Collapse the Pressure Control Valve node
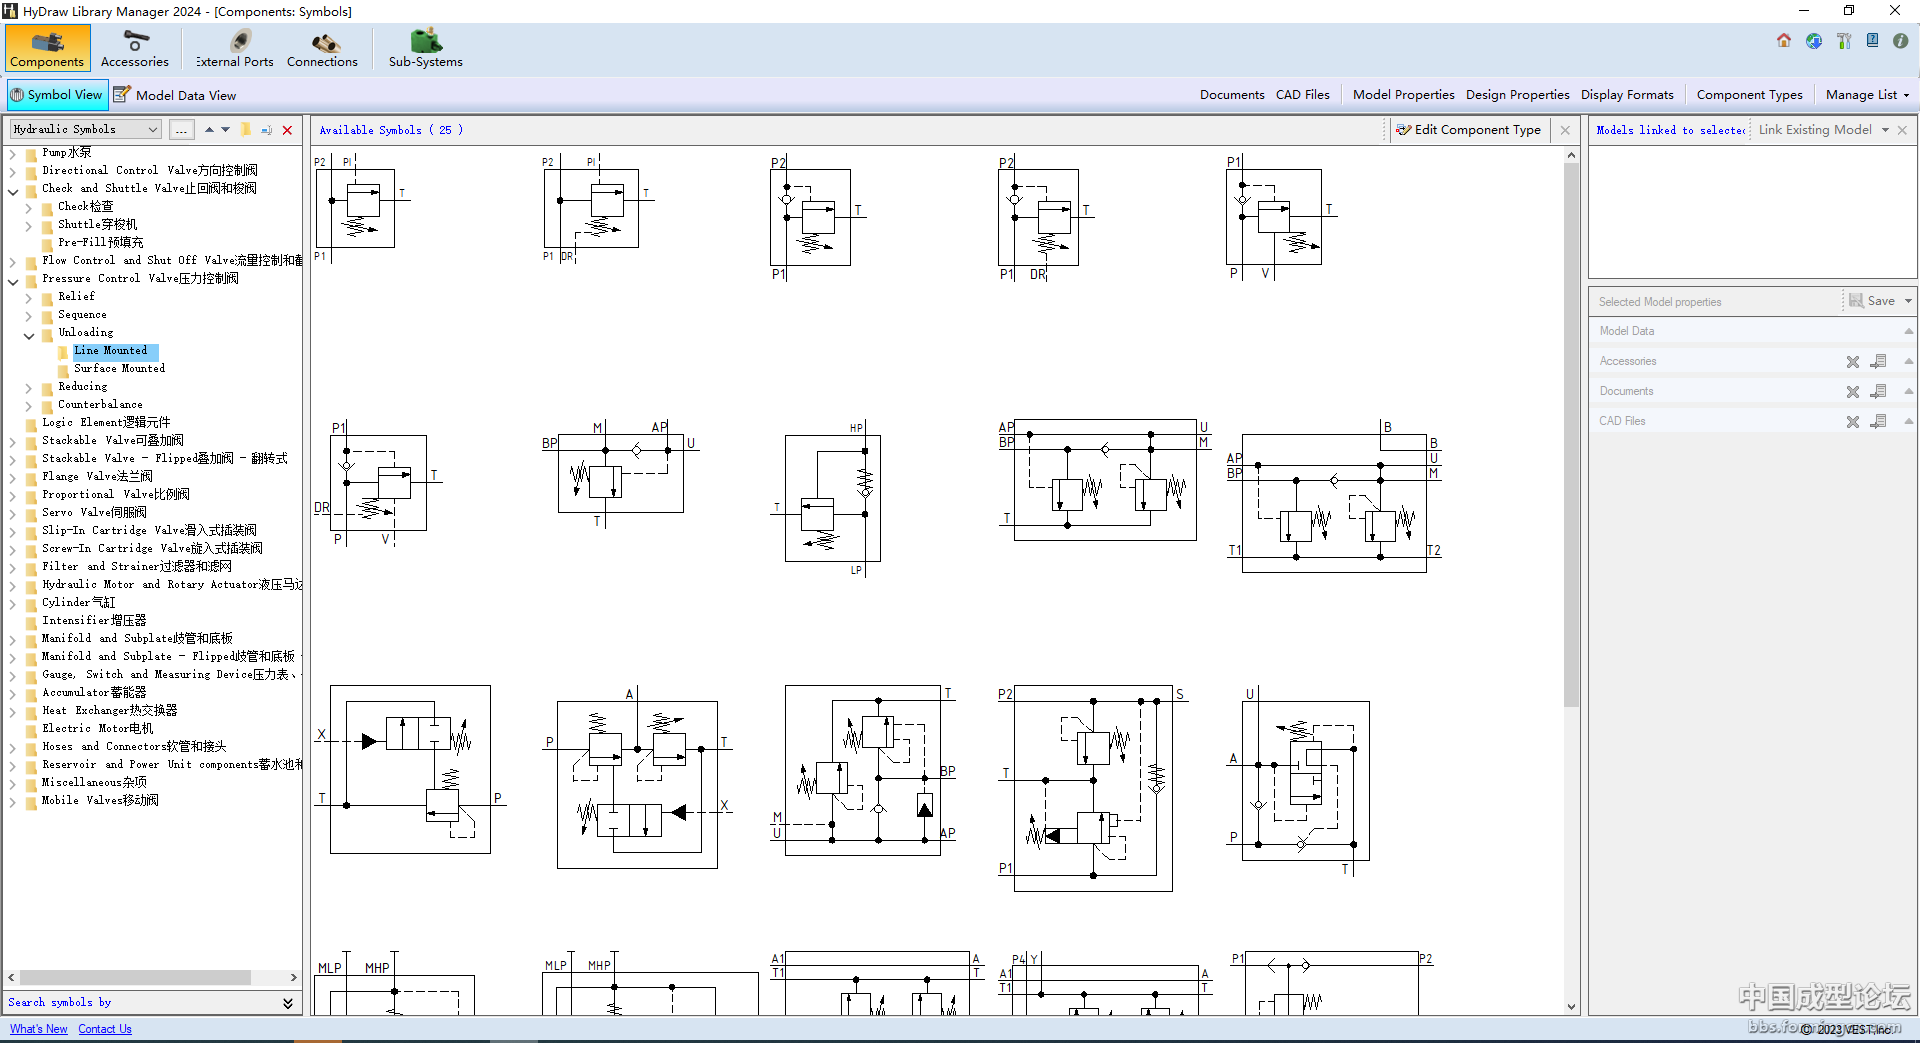This screenshot has width=1920, height=1043. click(x=13, y=280)
